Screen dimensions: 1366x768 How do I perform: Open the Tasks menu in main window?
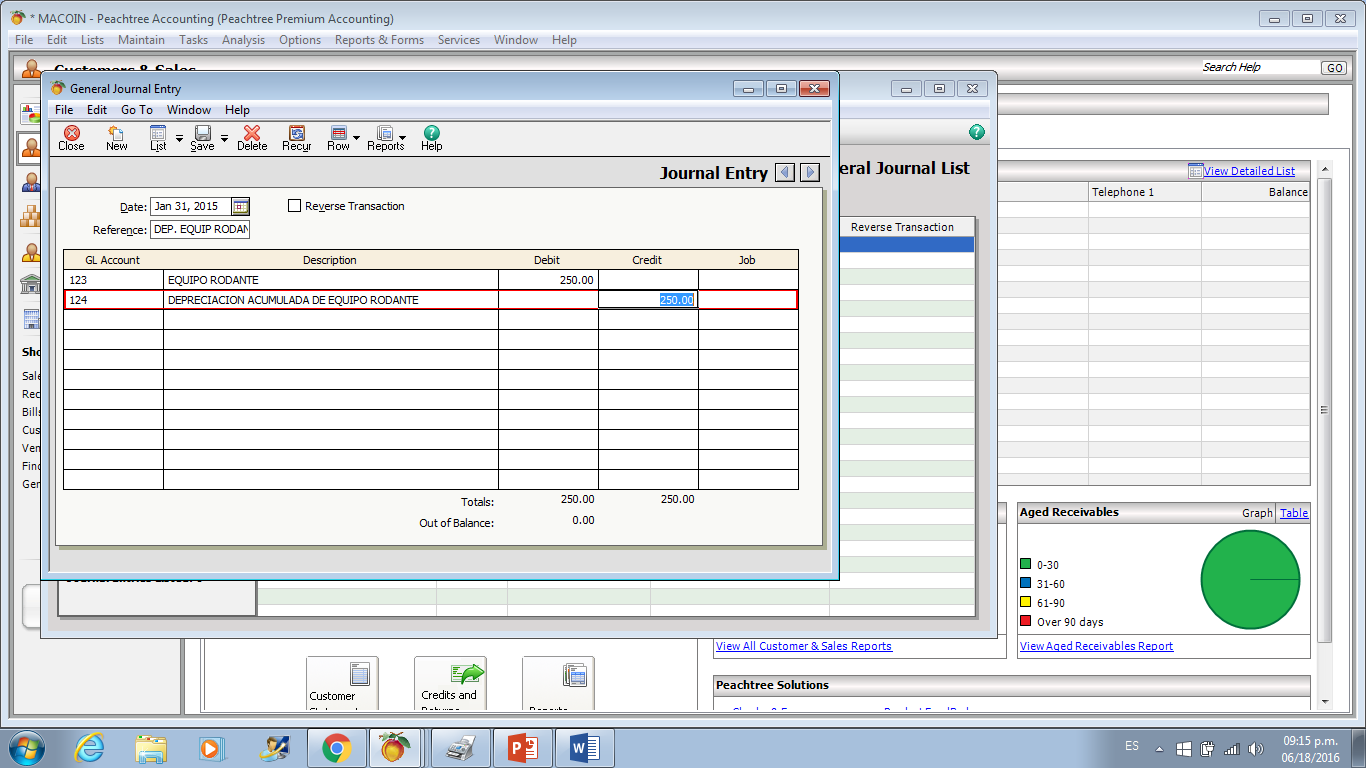[193, 40]
